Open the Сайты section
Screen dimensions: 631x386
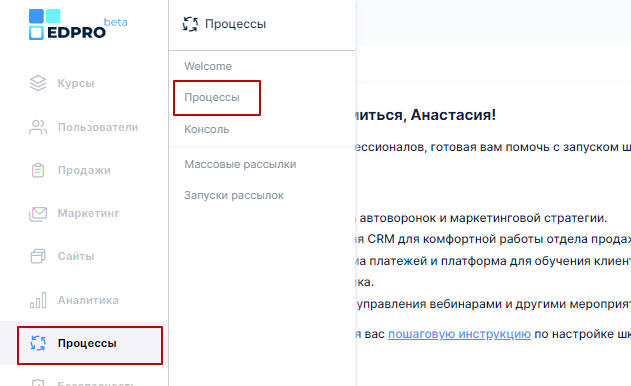coord(76,256)
